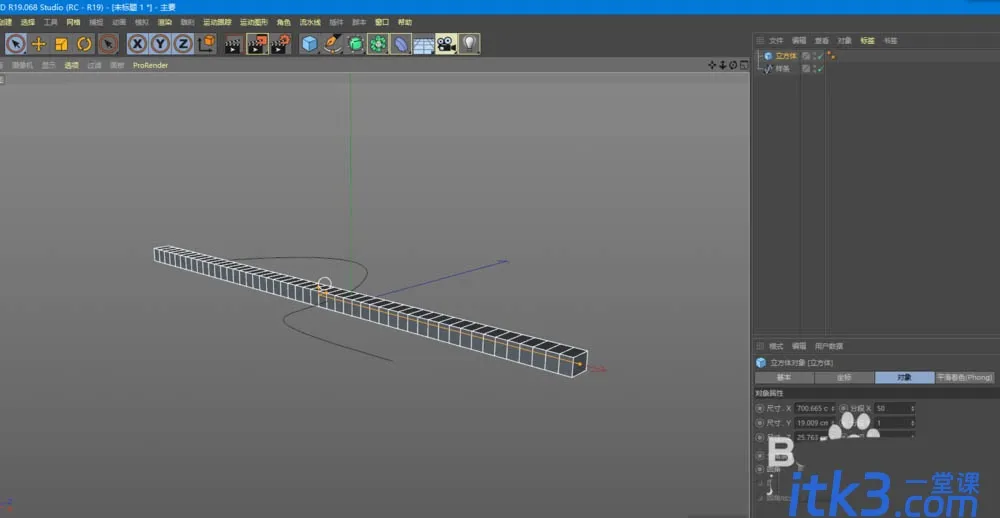Open Object Manager 文件 menu
The image size is (1000, 518).
click(776, 41)
